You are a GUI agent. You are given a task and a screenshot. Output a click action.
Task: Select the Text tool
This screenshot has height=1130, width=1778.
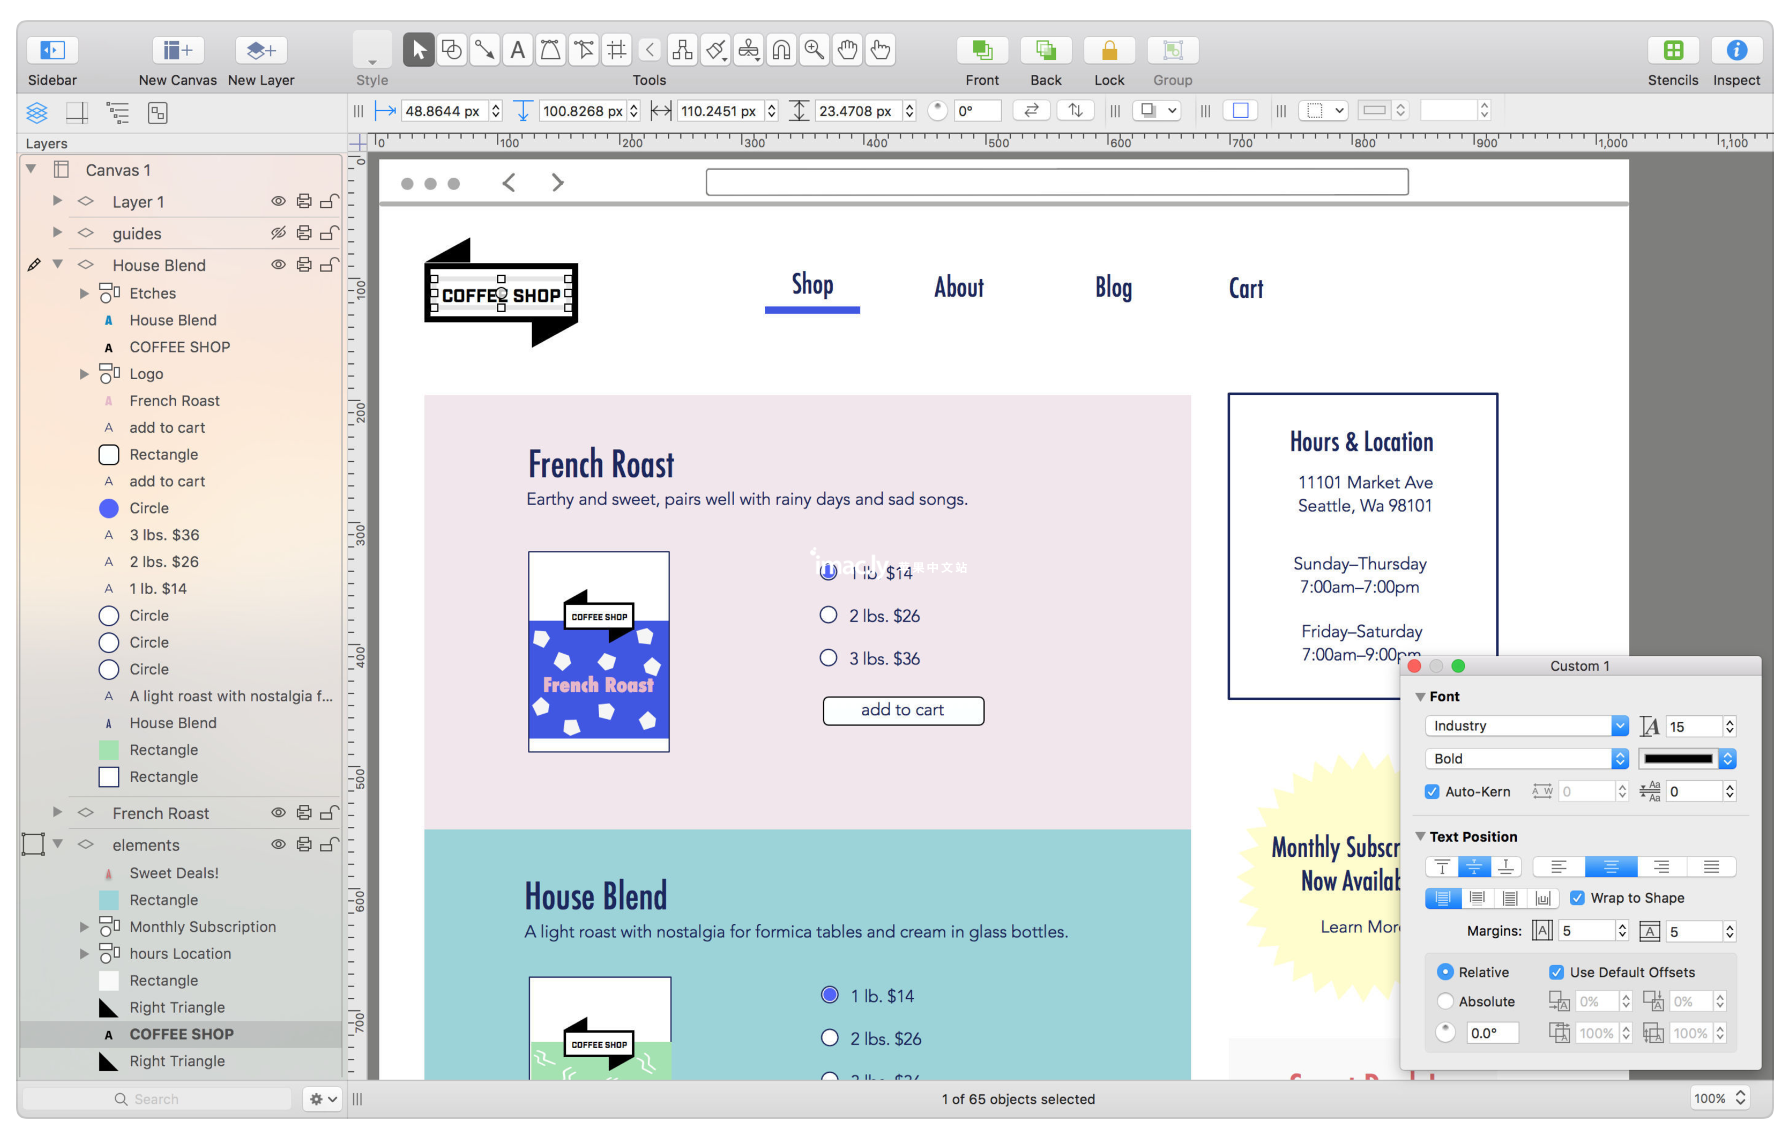point(518,50)
